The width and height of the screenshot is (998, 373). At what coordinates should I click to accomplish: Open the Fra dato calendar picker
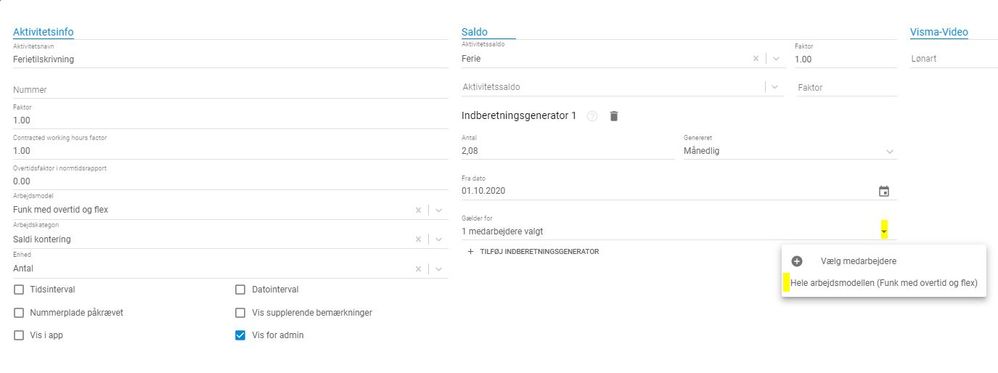(x=883, y=191)
